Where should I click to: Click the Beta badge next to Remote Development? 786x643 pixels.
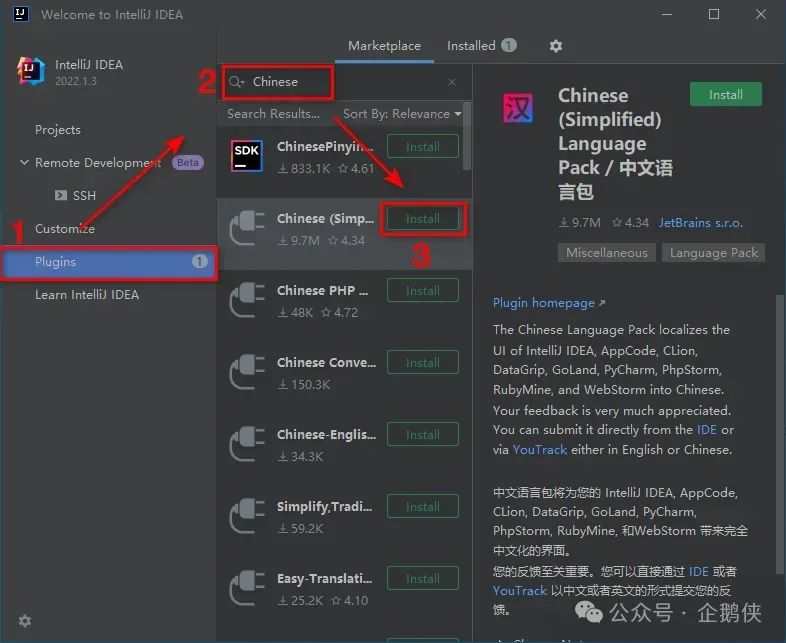pyautogui.click(x=188, y=162)
